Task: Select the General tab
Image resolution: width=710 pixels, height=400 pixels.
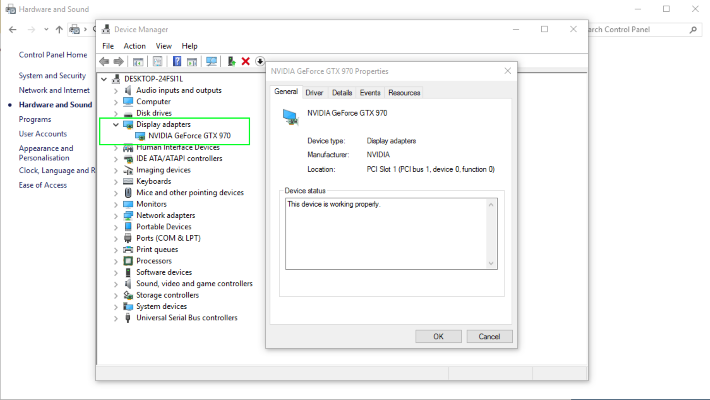Action: click(x=286, y=92)
